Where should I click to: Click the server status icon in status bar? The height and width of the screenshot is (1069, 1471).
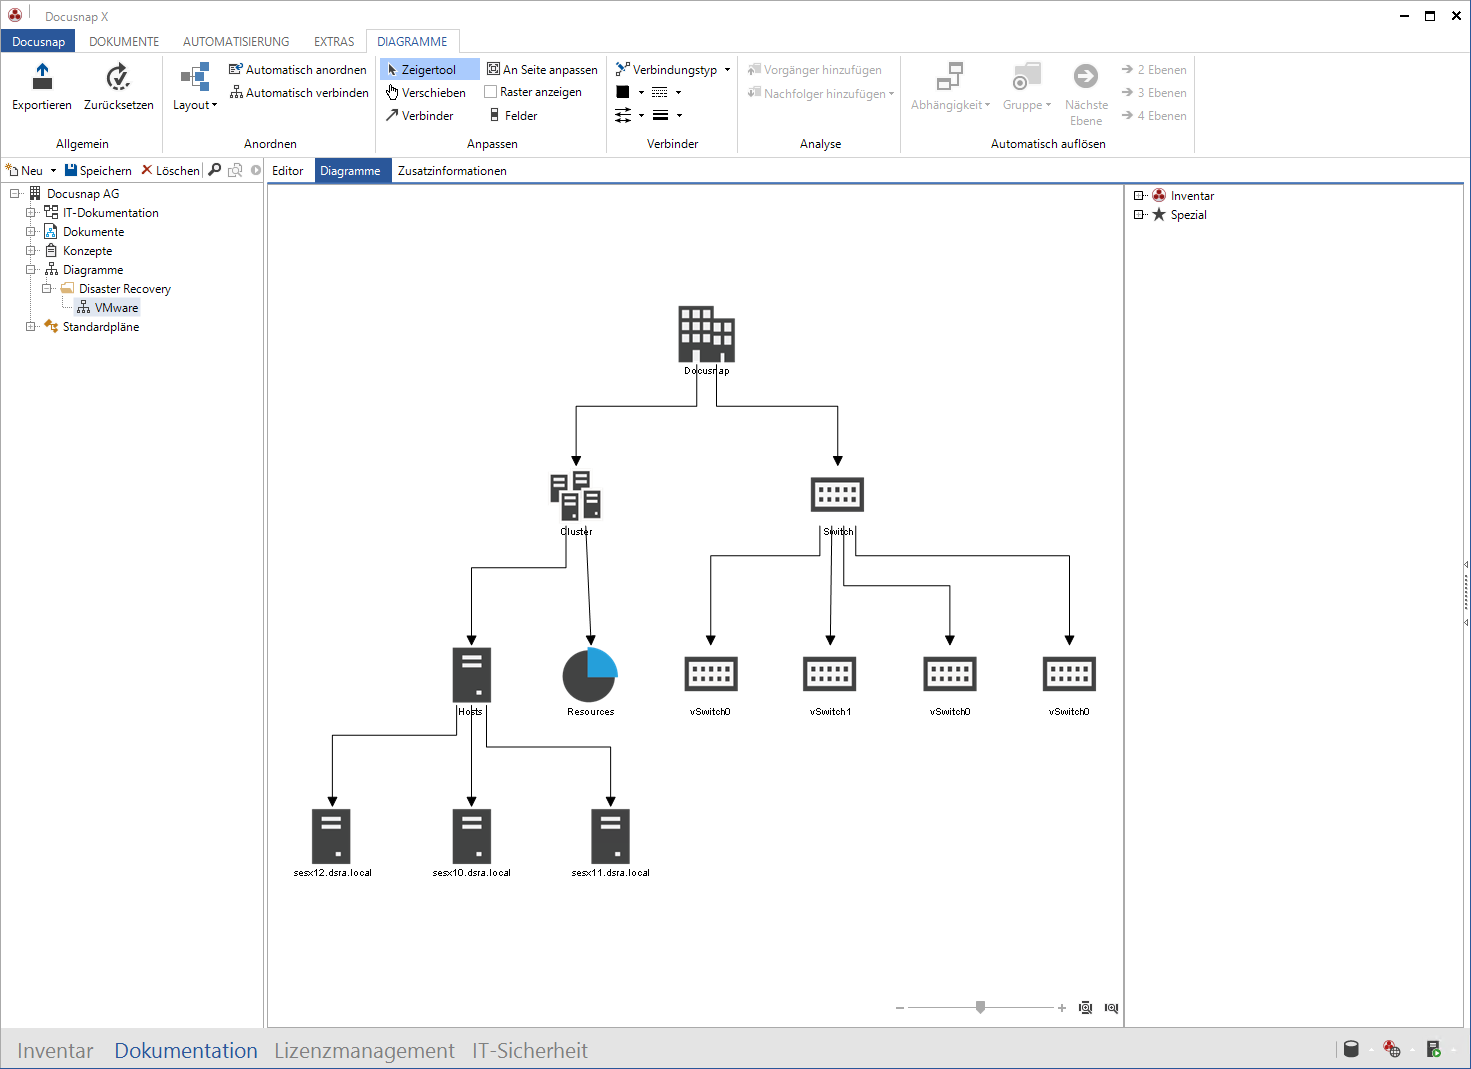pos(1433,1049)
